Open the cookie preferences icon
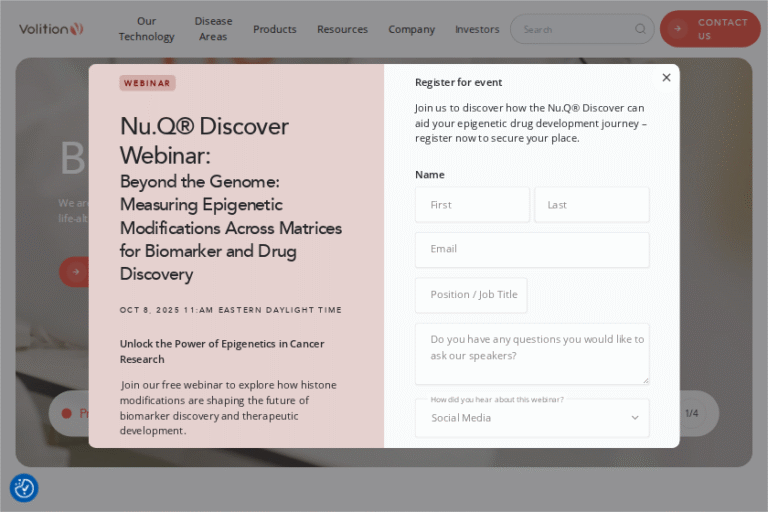This screenshot has width=768, height=512. [x=24, y=488]
